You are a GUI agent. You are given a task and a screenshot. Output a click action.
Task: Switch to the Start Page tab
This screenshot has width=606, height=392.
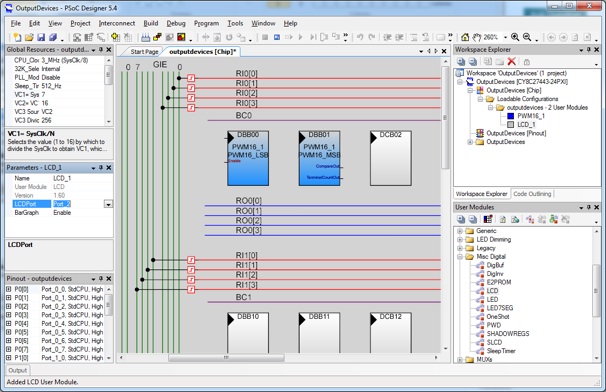click(144, 52)
